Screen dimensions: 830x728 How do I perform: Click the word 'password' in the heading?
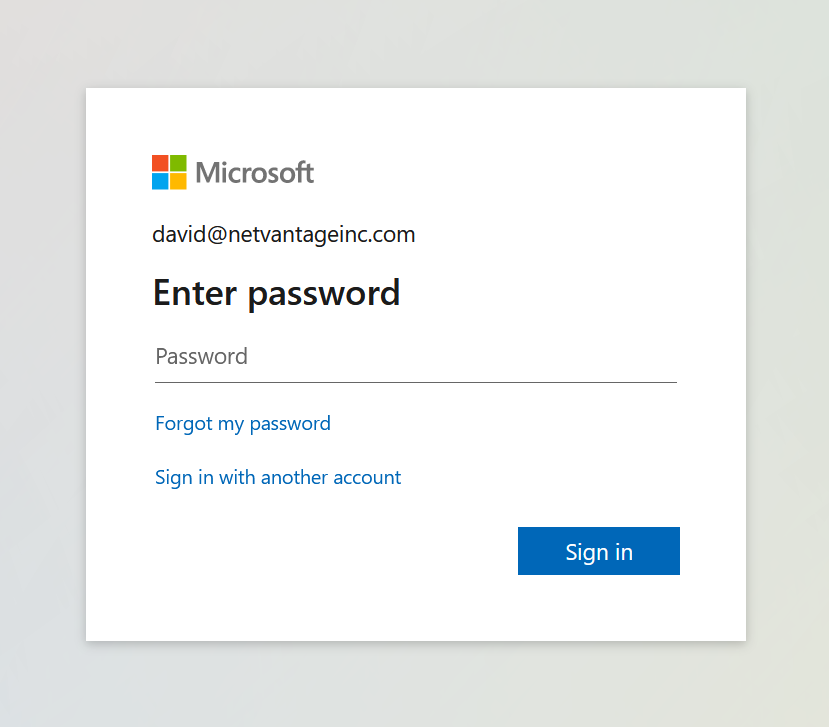323,293
